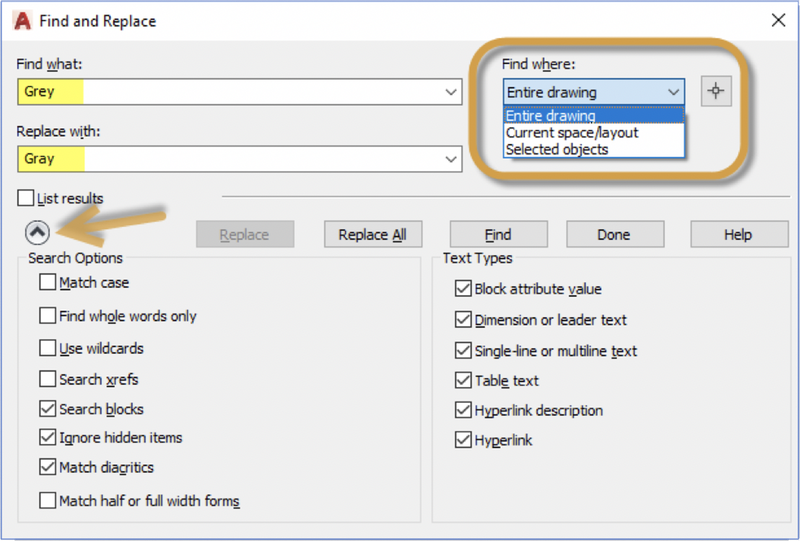Screen dimensions: 800x541
Task: Click the Find button
Action: coord(497,235)
